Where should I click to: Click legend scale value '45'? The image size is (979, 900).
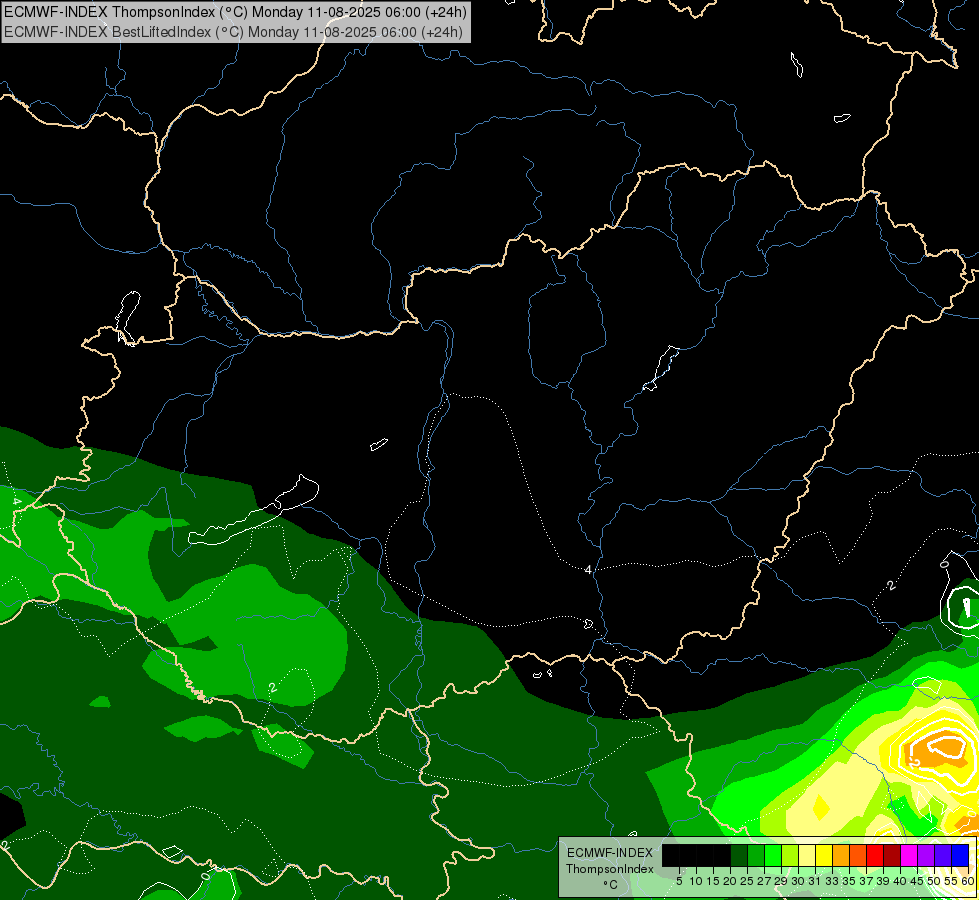pos(917,881)
